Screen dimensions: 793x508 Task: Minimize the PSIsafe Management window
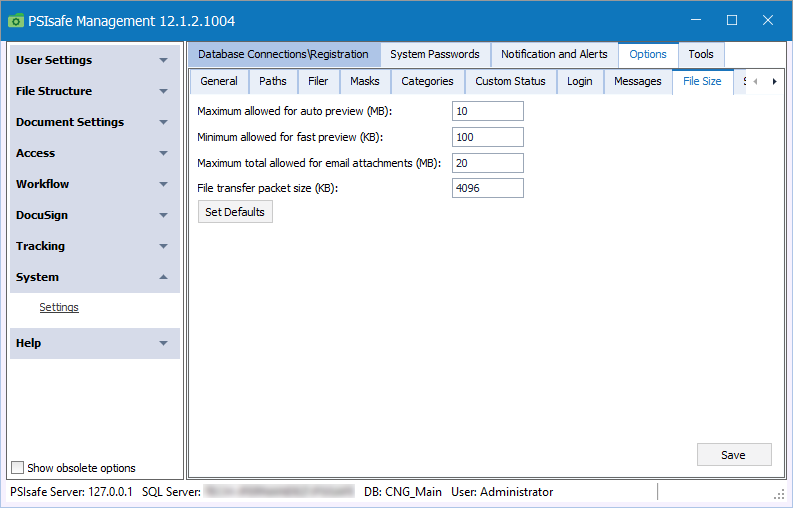click(696, 20)
